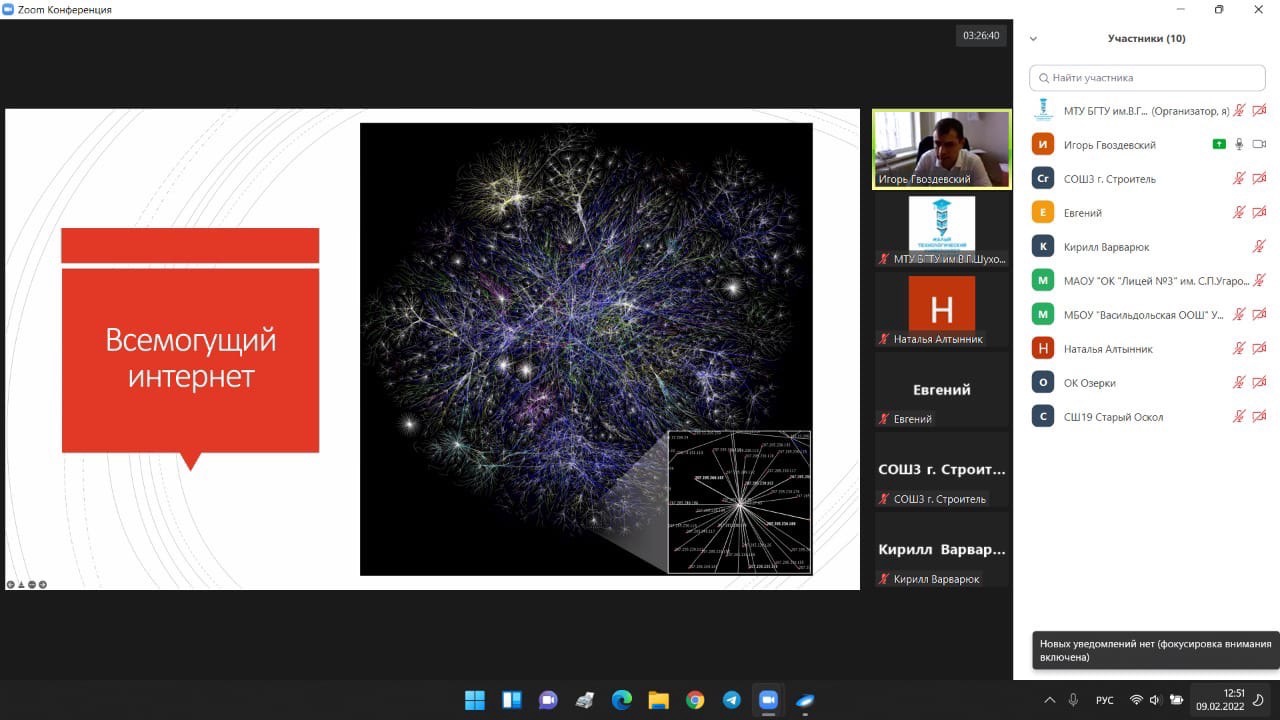Open the volume control from the tray
1280x720 pixels.
click(x=1155, y=699)
